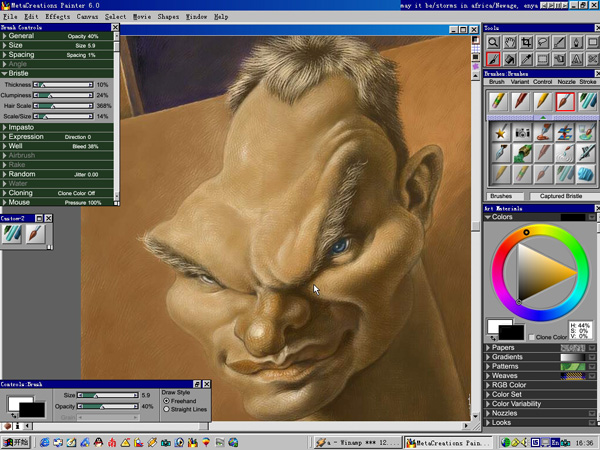Open the Effects menu

tap(57, 17)
